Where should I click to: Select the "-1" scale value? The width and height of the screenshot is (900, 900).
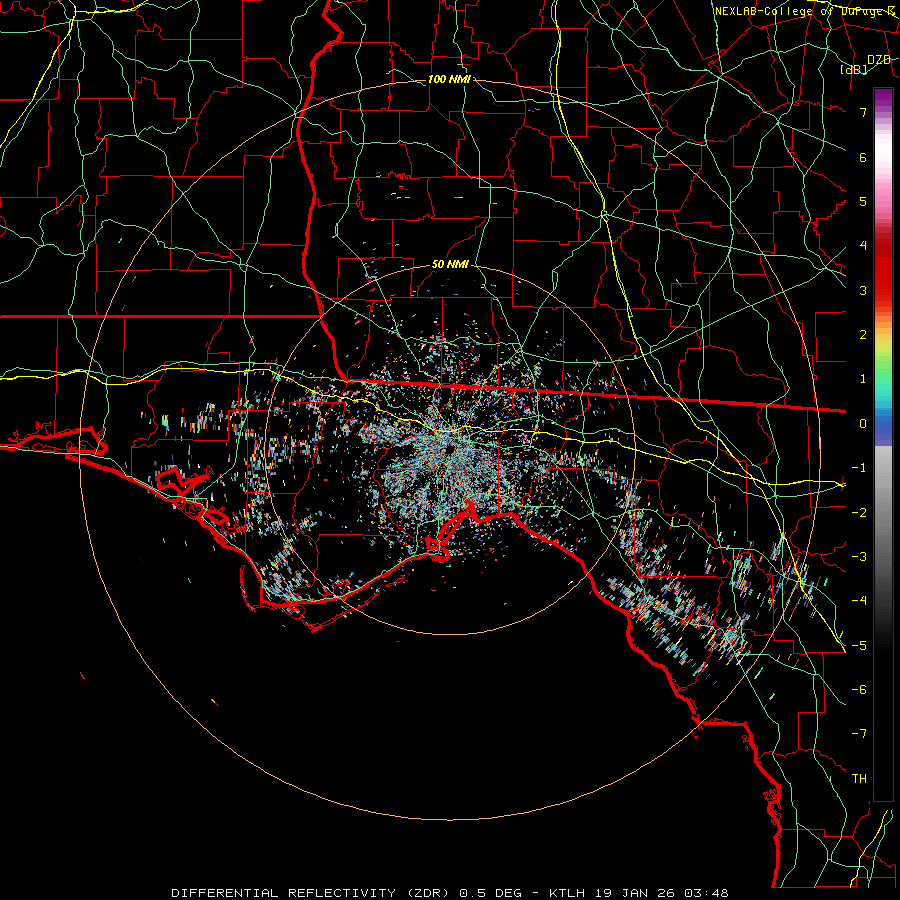[x=859, y=468]
